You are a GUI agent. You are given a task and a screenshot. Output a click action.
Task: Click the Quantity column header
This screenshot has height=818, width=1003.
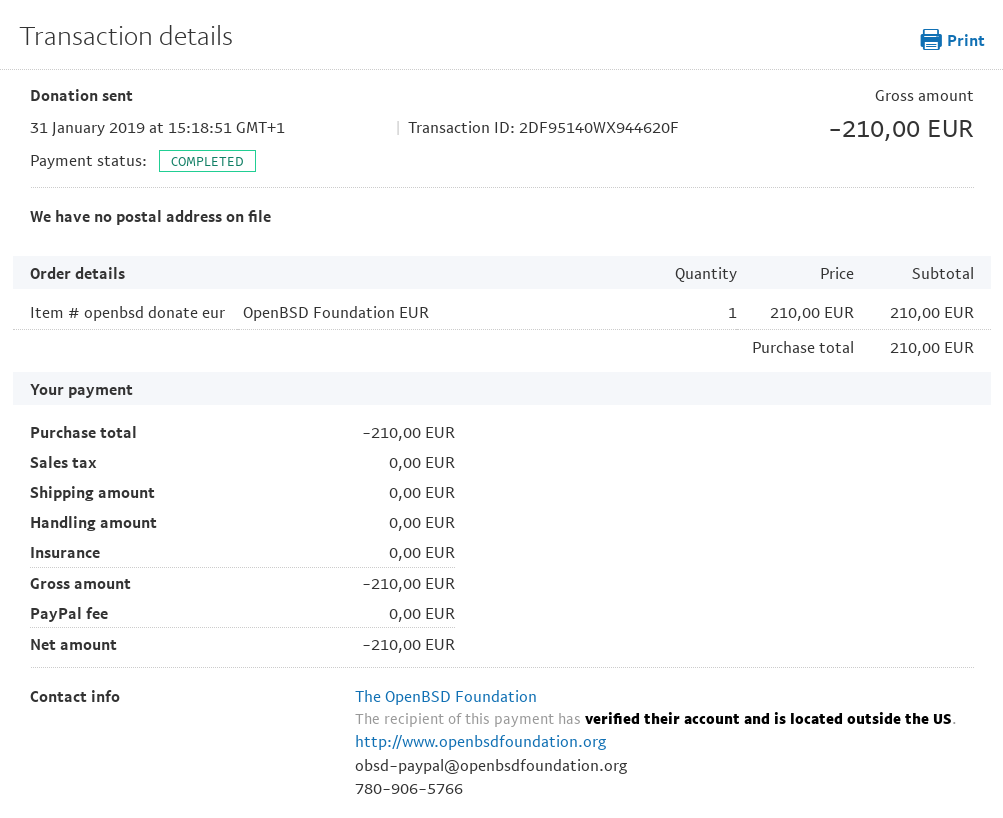706,274
